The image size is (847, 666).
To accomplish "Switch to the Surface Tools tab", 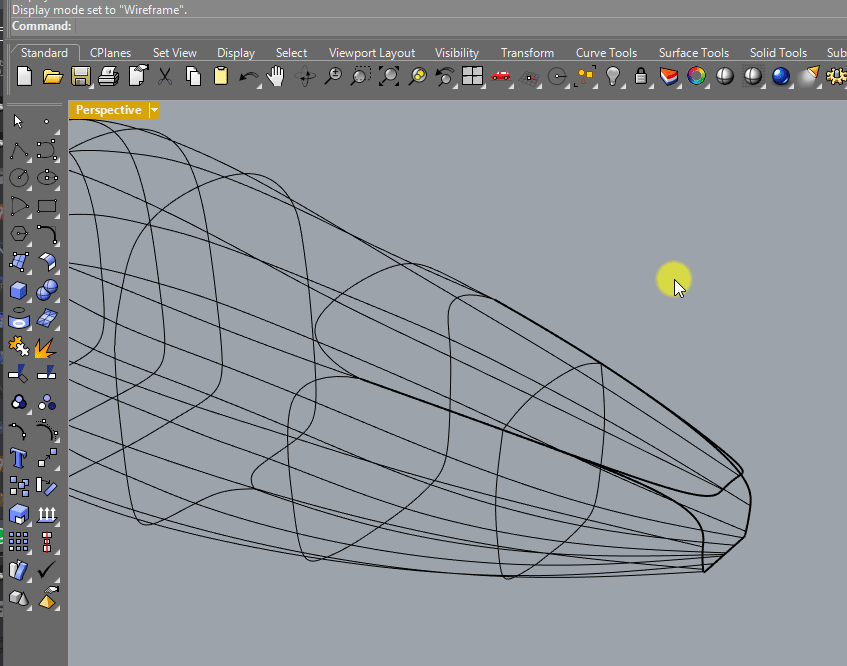I will click(693, 53).
